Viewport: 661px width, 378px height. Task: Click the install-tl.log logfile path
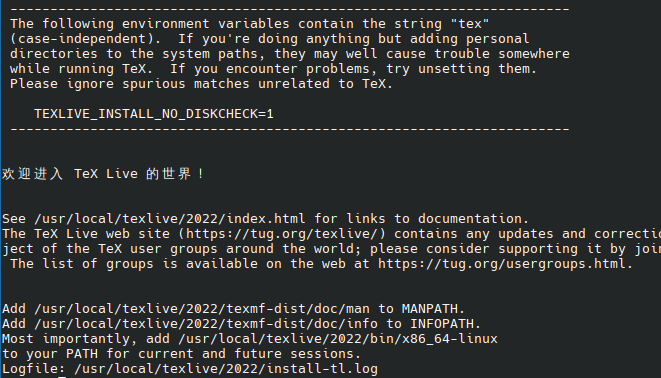pos(226,369)
